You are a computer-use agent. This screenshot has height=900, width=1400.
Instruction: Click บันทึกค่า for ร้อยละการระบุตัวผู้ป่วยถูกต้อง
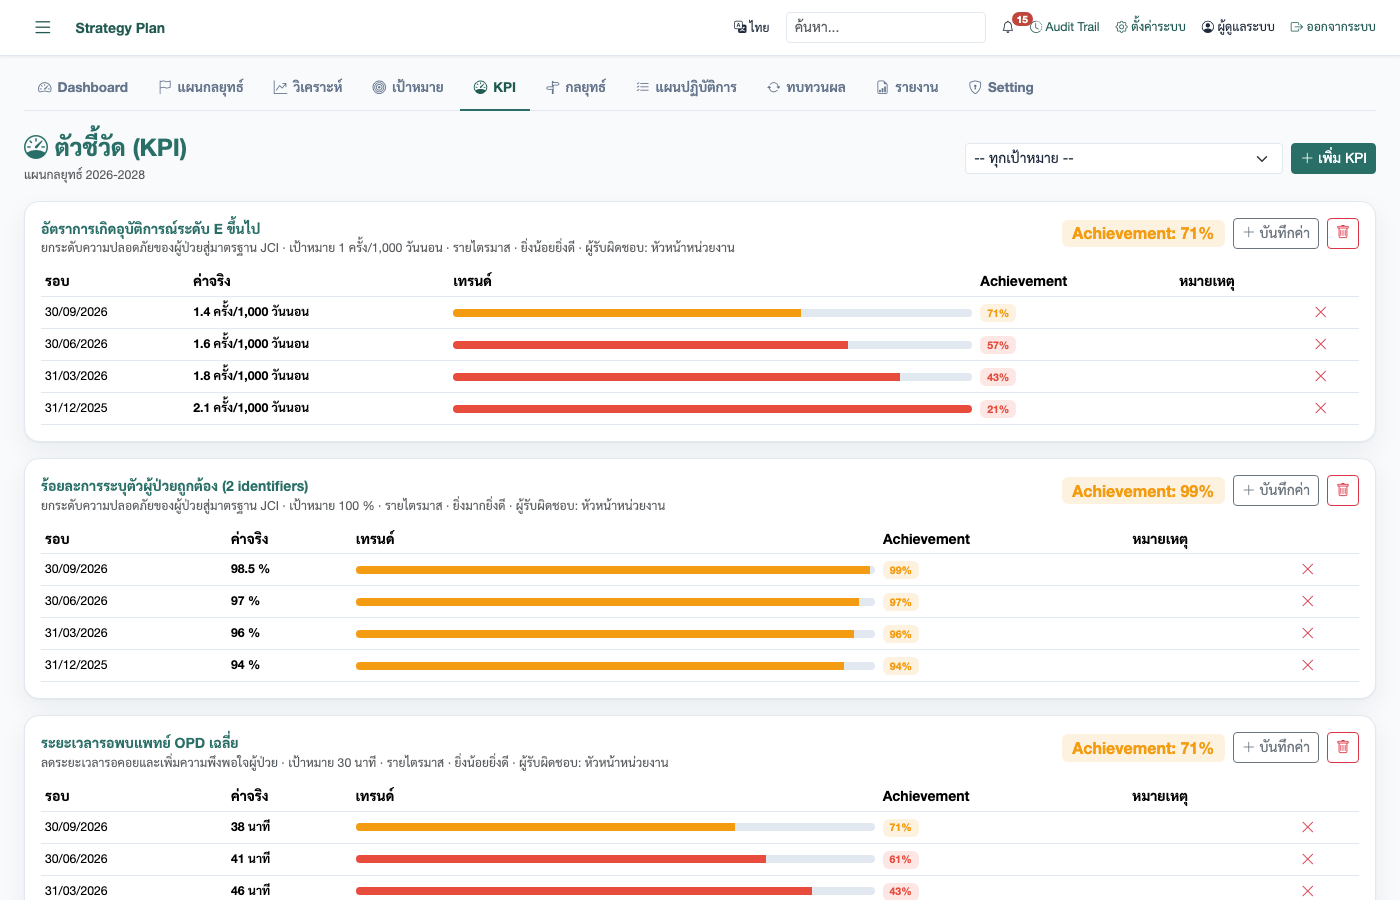1276,490
